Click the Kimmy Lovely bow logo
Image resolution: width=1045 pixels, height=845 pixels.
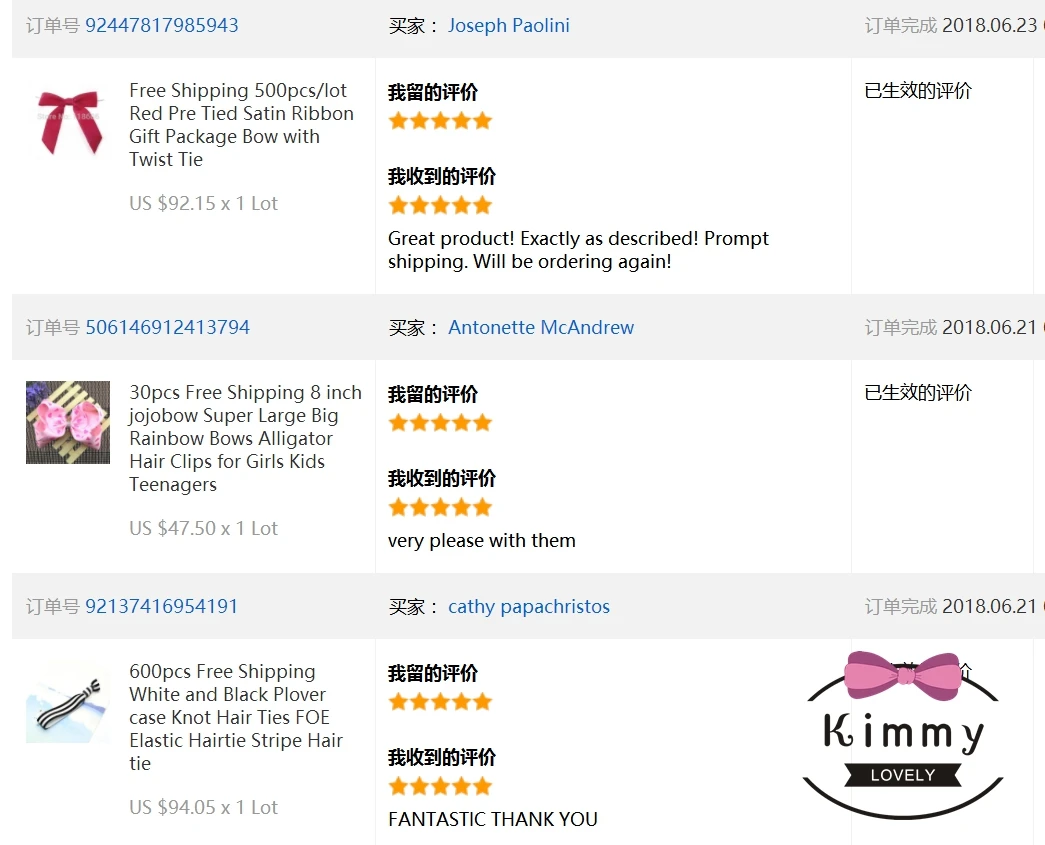[x=902, y=733]
